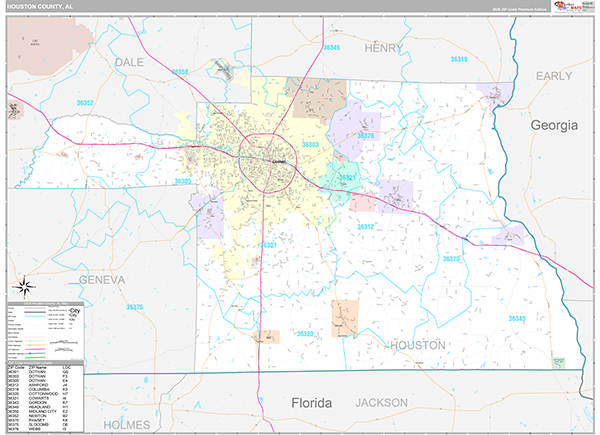Viewport: 600px width, 435px height.
Task: Select the 36301 DOTHAN row in the index
Action: 45,372
